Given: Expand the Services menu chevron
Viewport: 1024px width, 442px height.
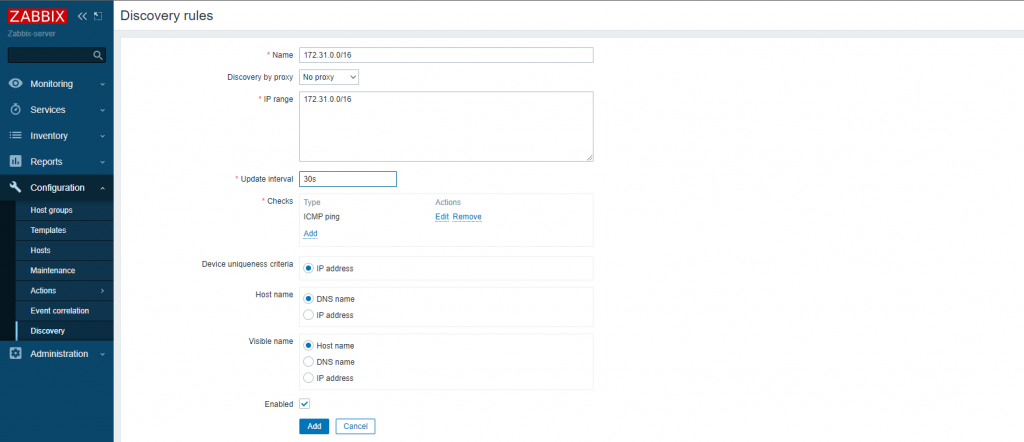Looking at the screenshot, I should (x=103, y=110).
